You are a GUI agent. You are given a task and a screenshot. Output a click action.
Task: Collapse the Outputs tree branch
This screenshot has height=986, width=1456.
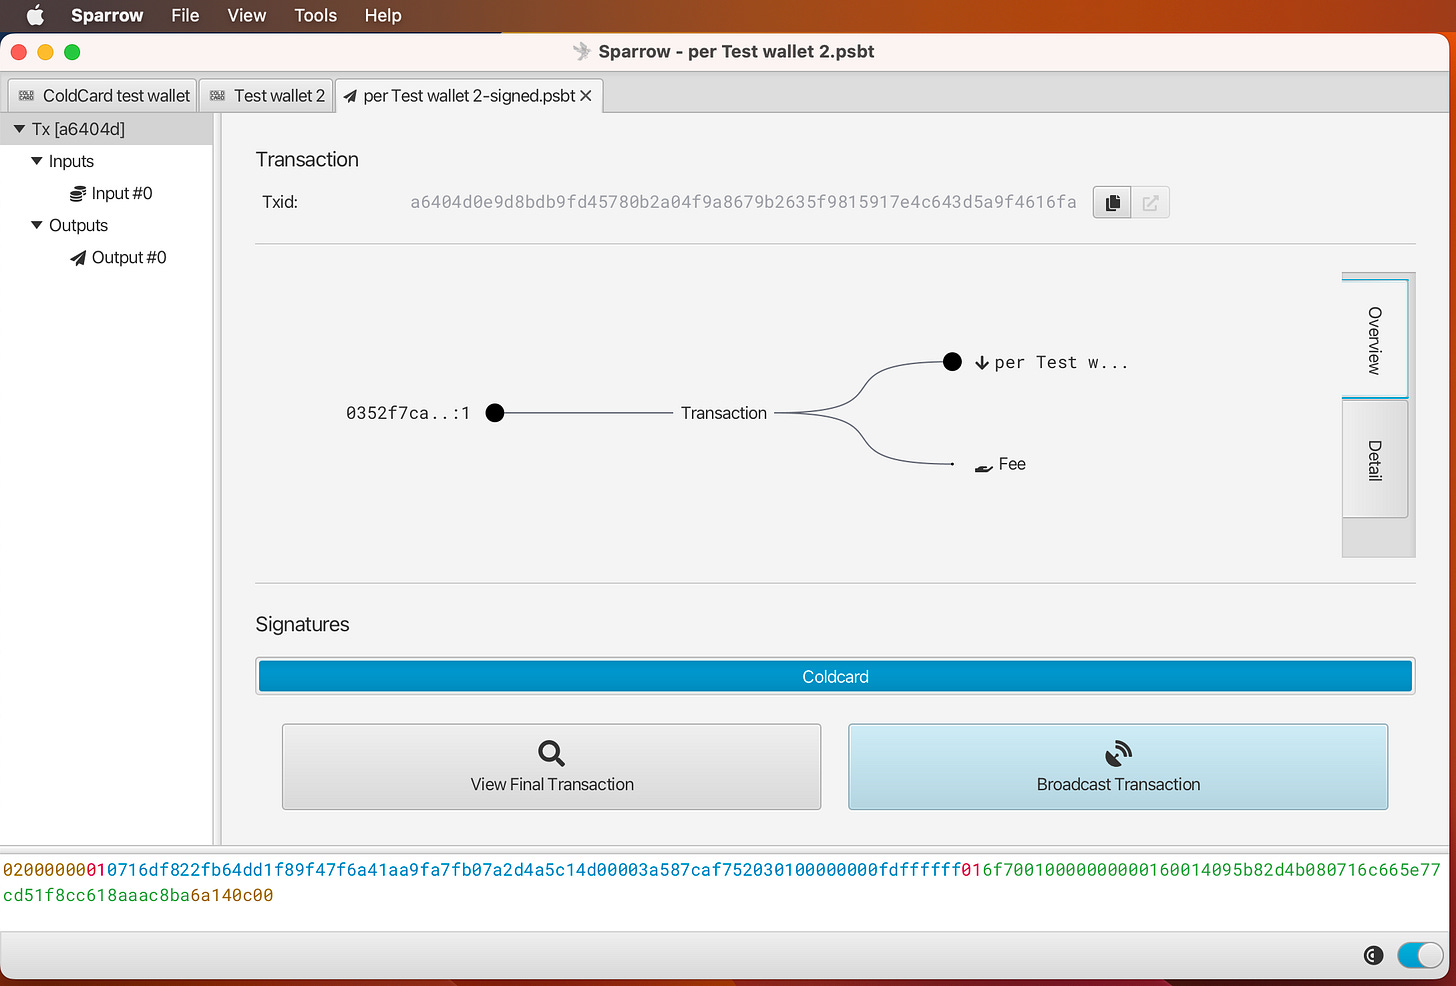37,225
